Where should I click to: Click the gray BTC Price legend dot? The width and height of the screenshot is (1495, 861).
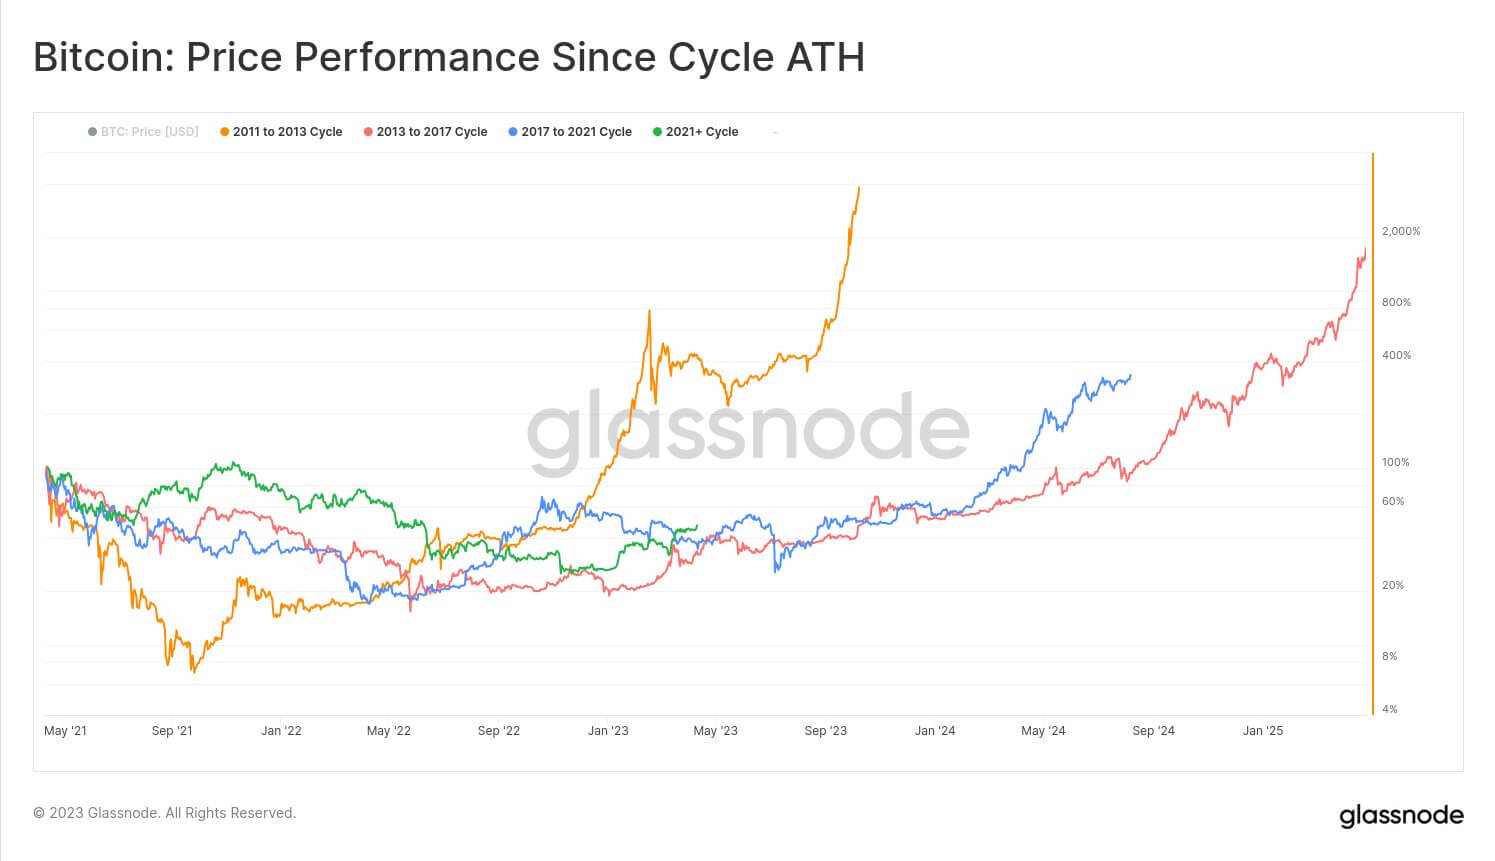[x=93, y=132]
